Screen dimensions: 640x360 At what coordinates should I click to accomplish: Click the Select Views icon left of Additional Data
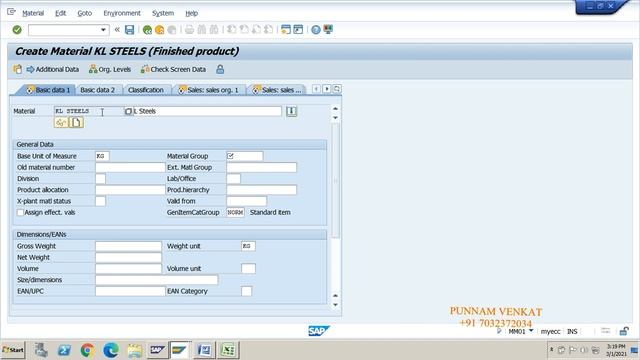[x=18, y=69]
